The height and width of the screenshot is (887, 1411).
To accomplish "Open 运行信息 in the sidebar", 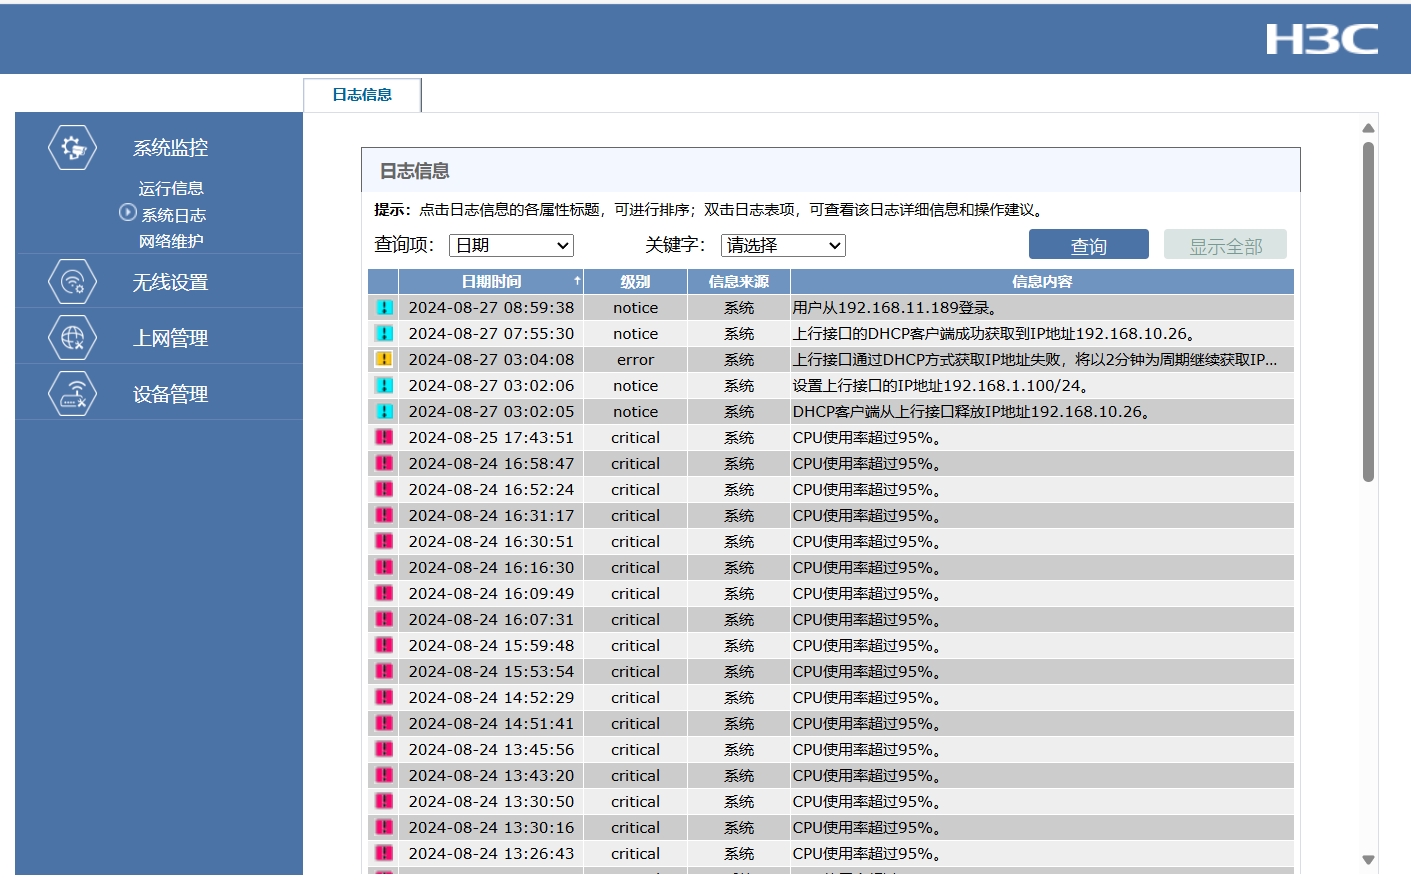I will [171, 188].
